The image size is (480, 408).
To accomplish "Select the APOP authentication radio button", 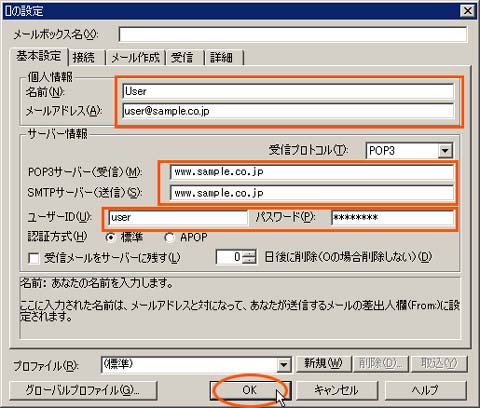I will [x=169, y=238].
